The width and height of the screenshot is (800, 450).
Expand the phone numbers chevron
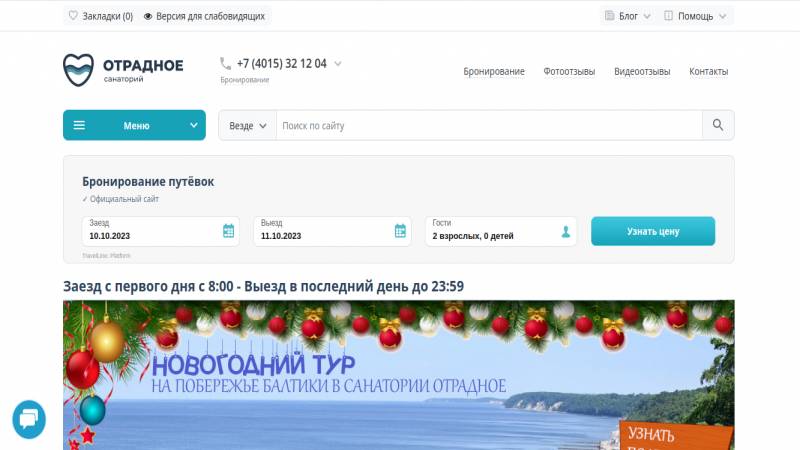[338, 64]
